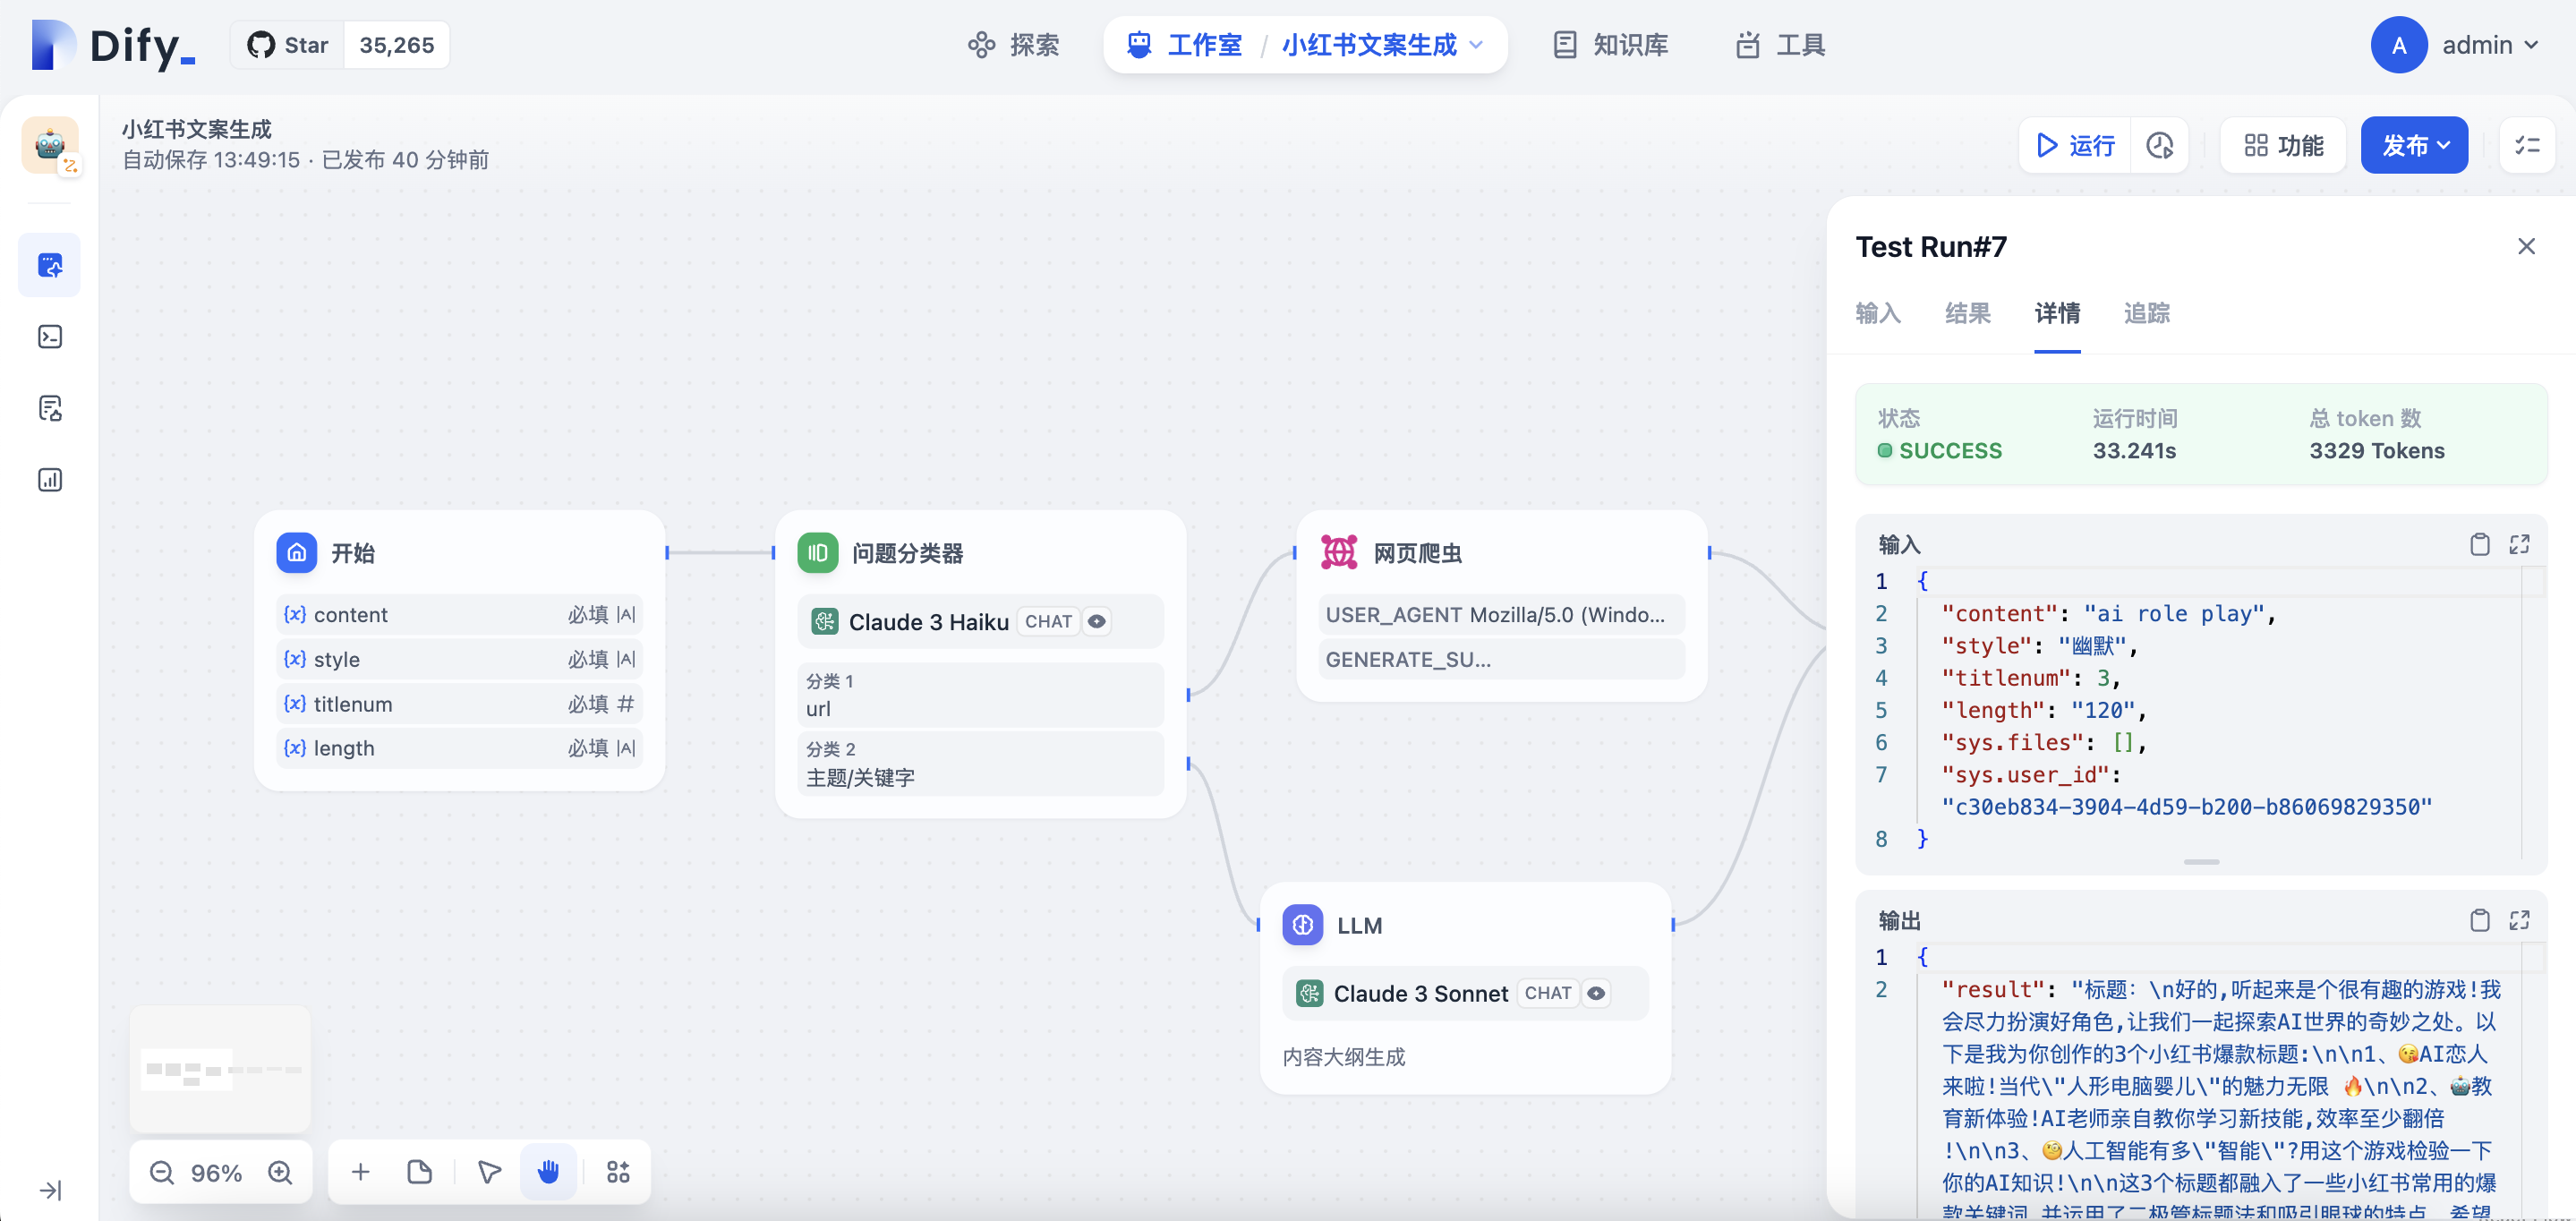
Task: Open run history clock icon
Action: point(2160,146)
